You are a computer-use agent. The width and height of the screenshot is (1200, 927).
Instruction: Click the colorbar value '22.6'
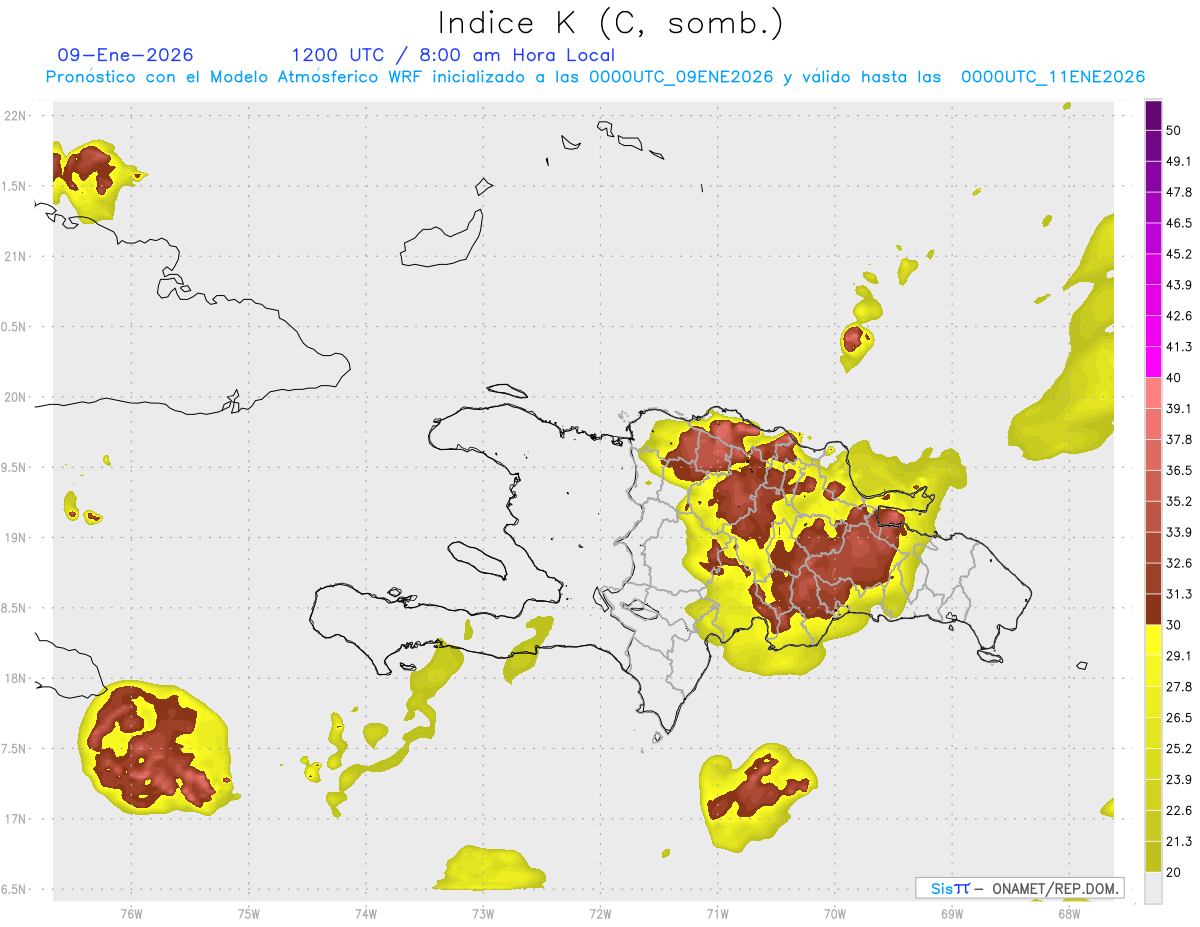[x=1180, y=810]
